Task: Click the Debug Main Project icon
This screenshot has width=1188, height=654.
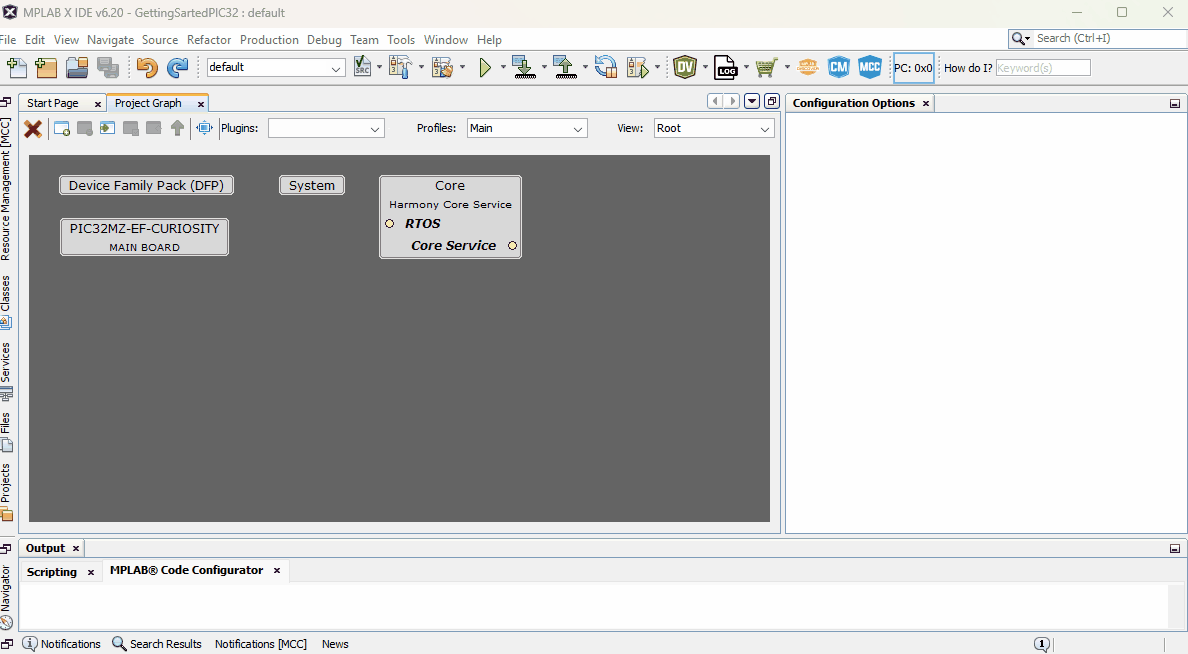Action: click(x=638, y=67)
